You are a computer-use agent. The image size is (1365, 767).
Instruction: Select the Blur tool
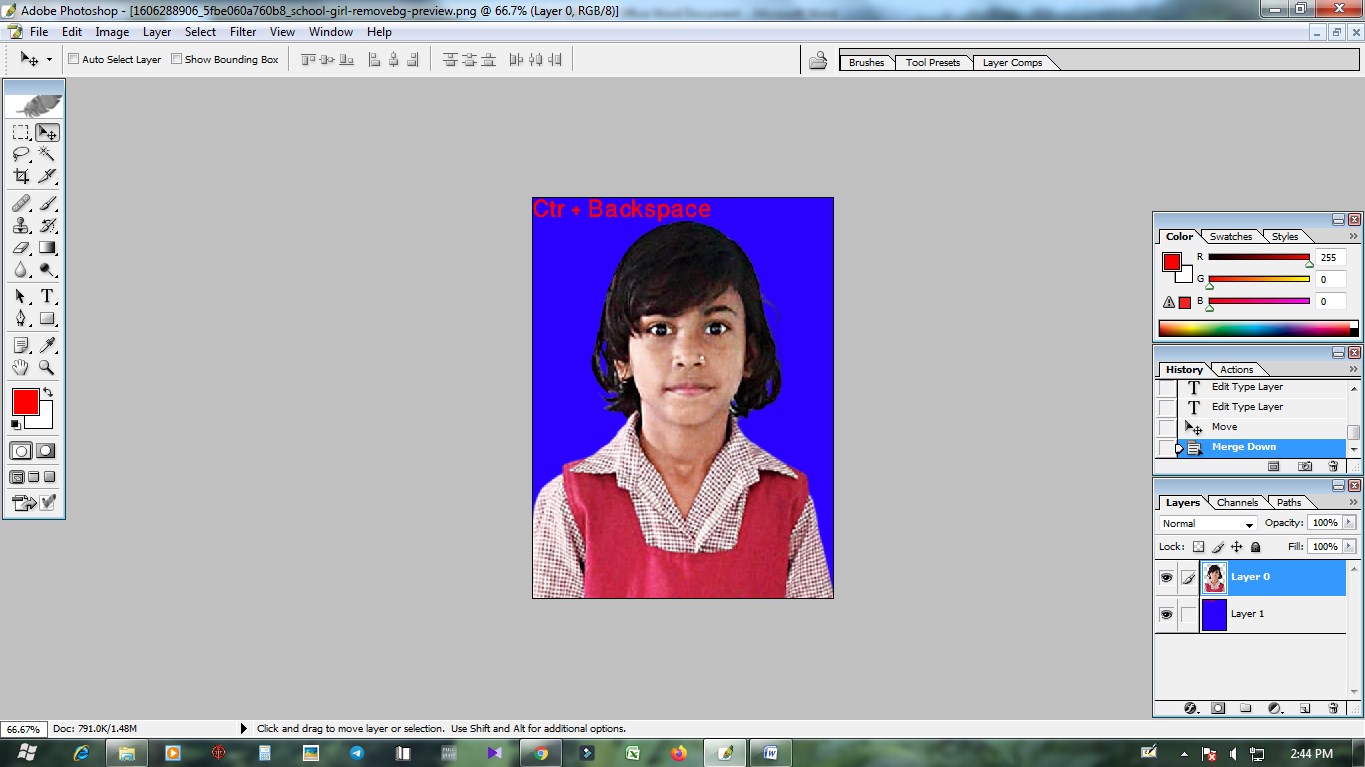pyautogui.click(x=21, y=269)
